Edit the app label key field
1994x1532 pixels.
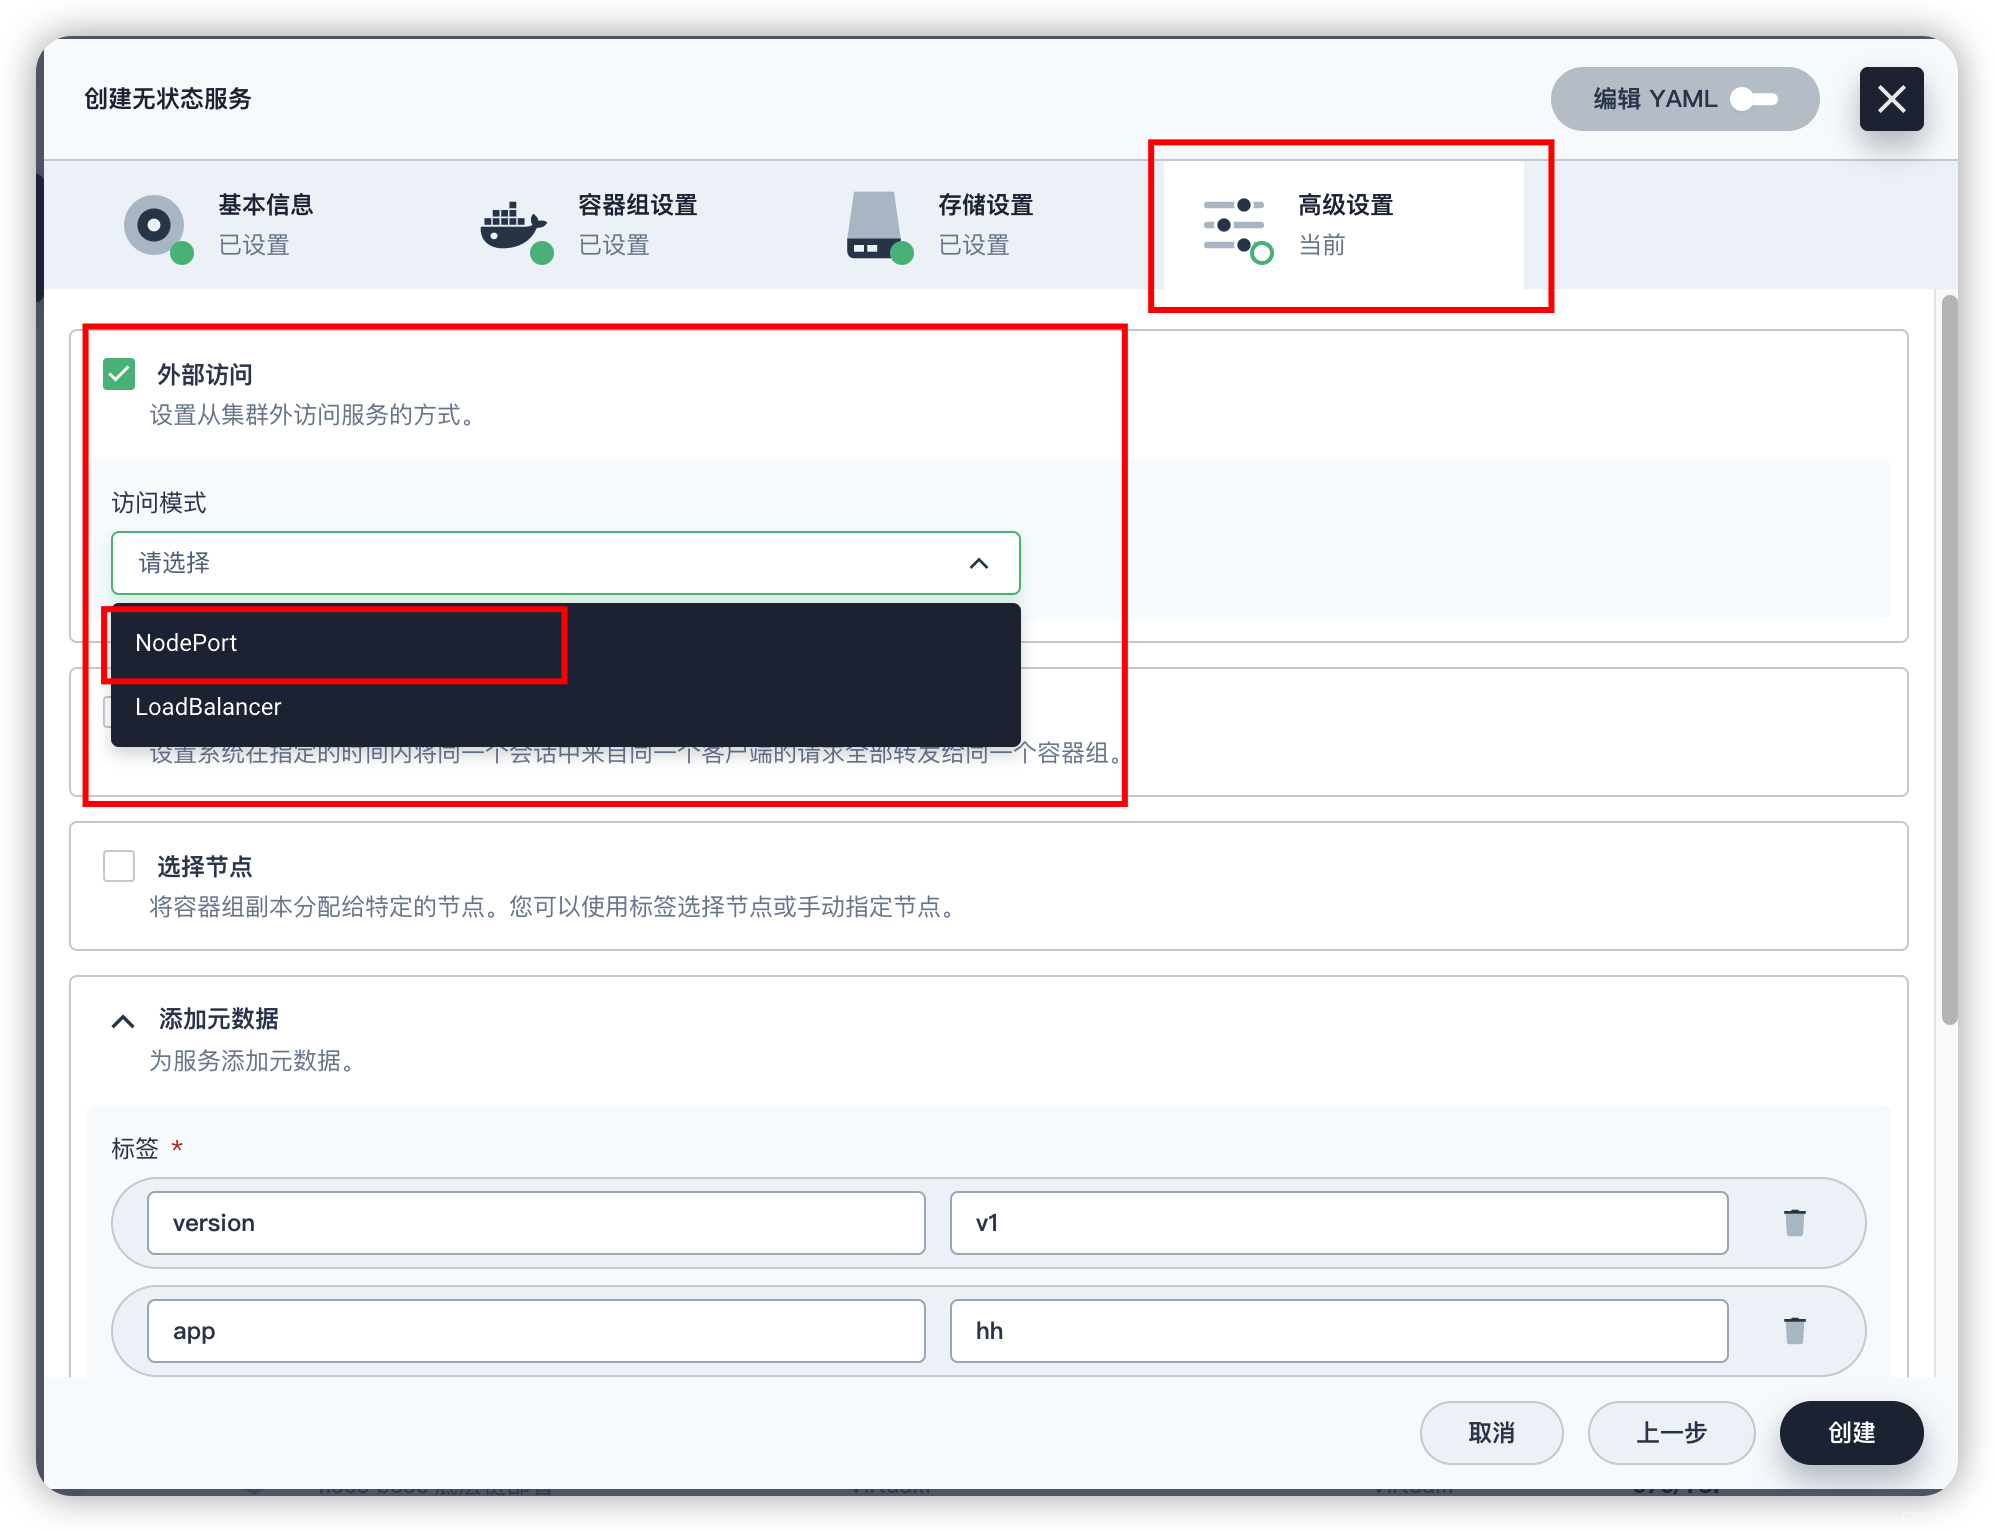[536, 1331]
